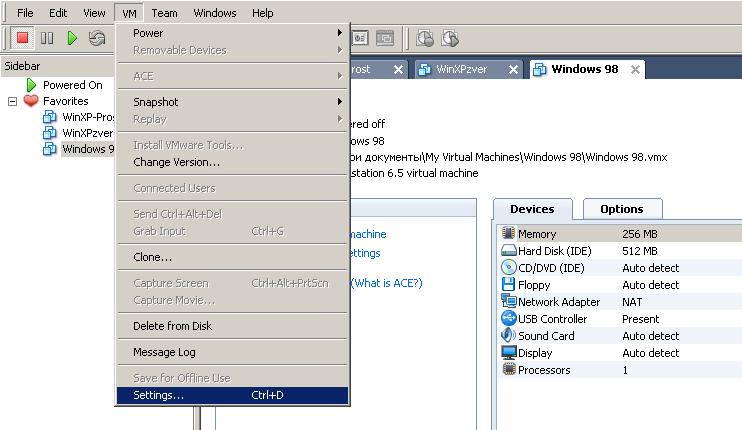
Task: Open the Edit menu
Action: point(58,13)
